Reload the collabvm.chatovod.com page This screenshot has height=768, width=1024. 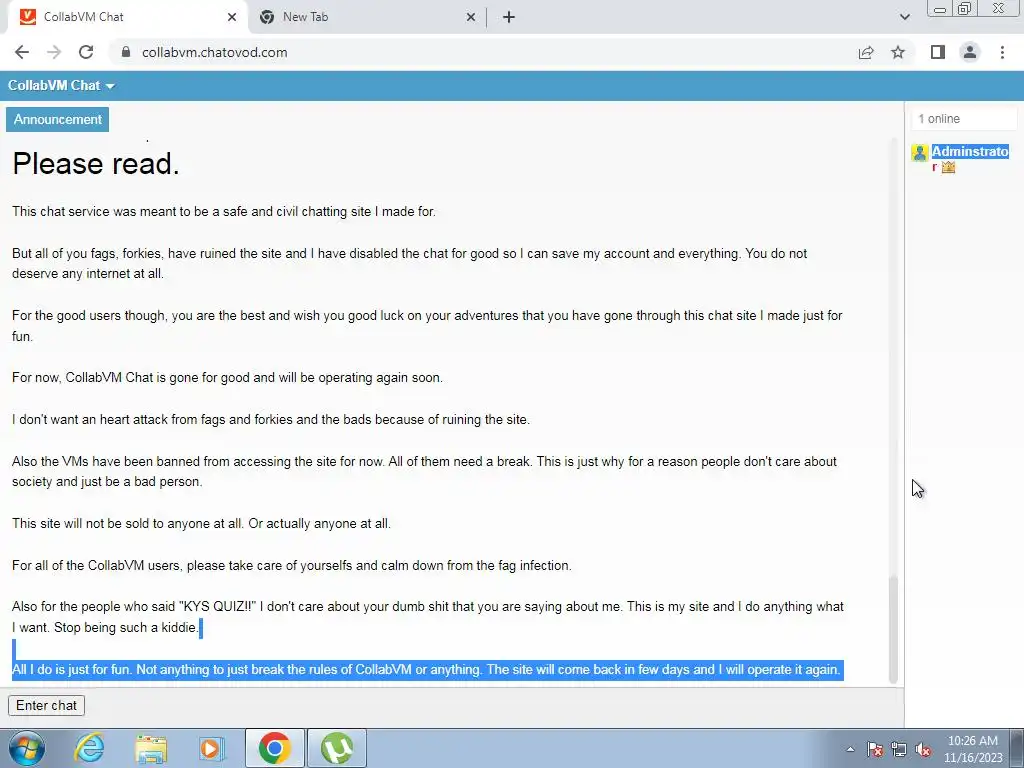pos(86,52)
